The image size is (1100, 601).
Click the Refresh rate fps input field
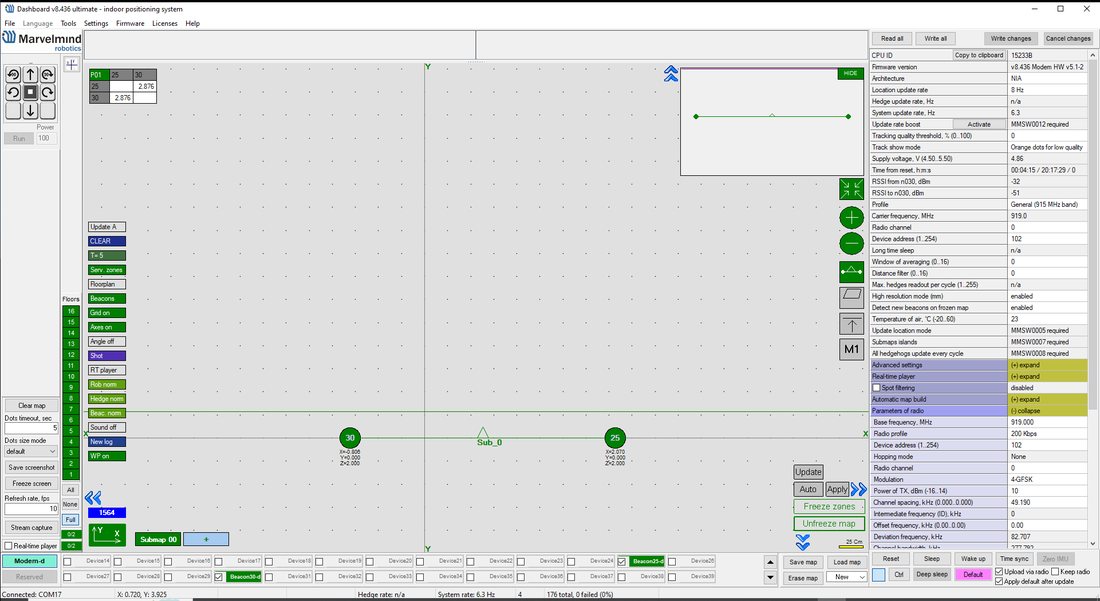[x=31, y=508]
